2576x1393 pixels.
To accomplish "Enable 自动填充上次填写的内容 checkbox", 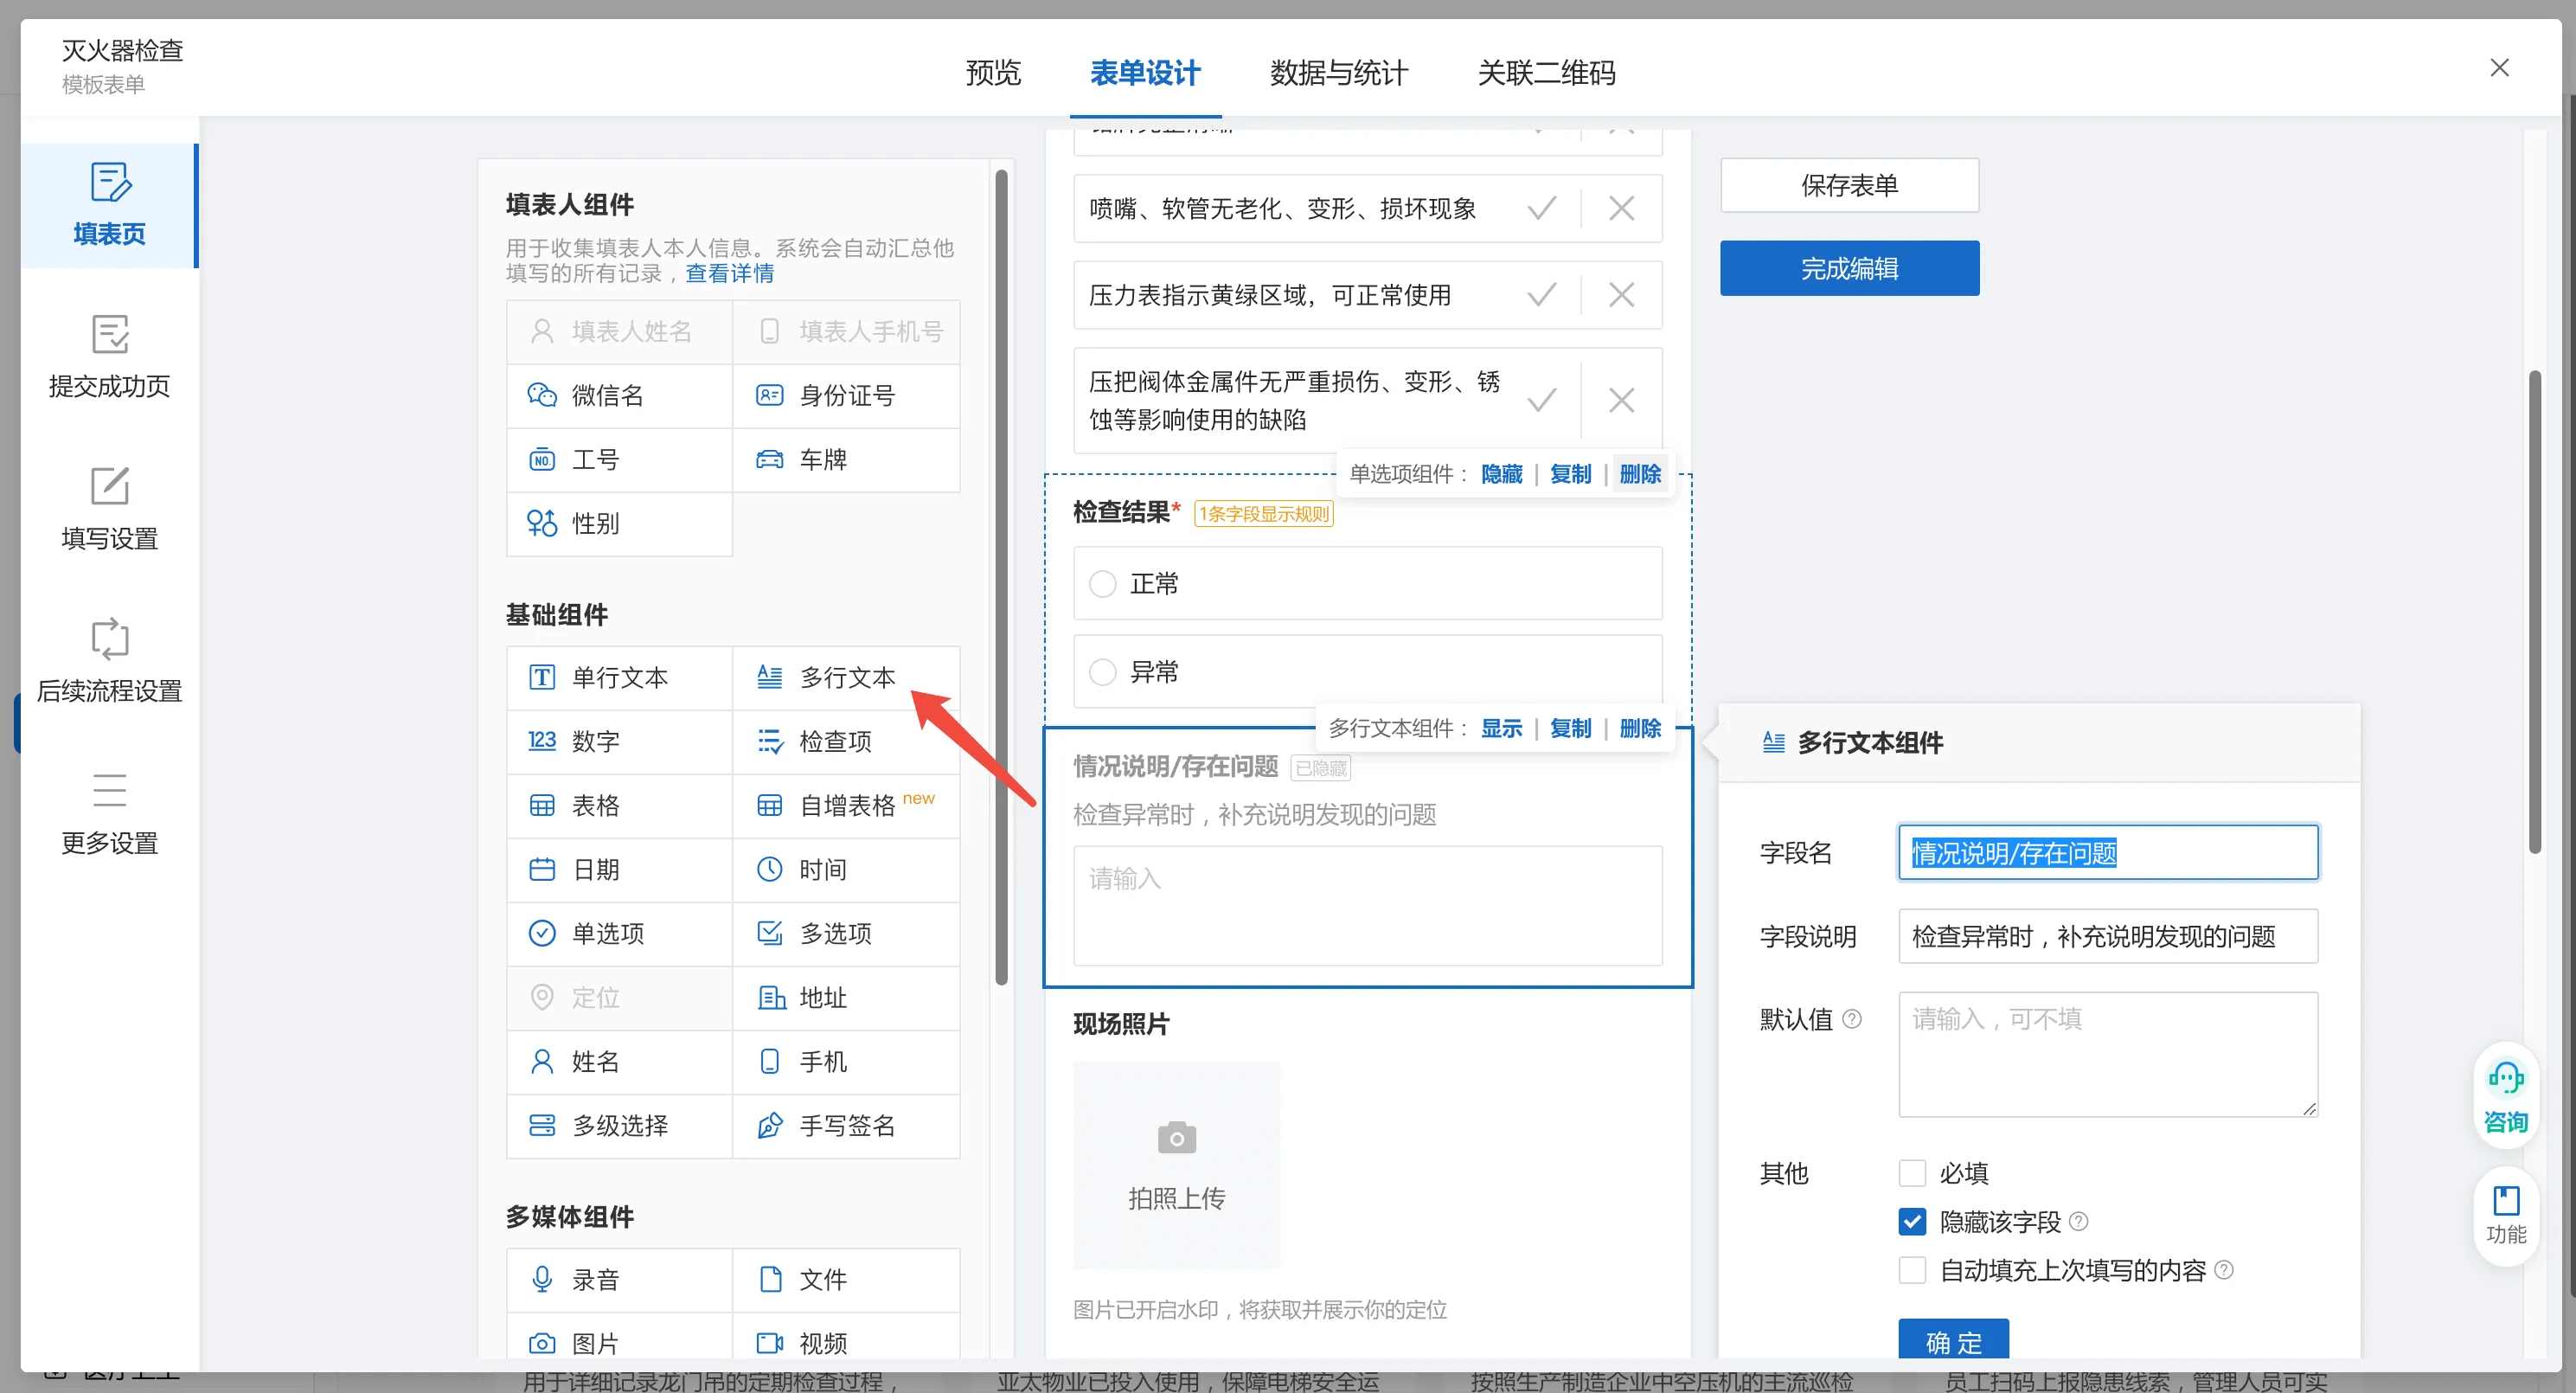I will click(x=1911, y=1270).
